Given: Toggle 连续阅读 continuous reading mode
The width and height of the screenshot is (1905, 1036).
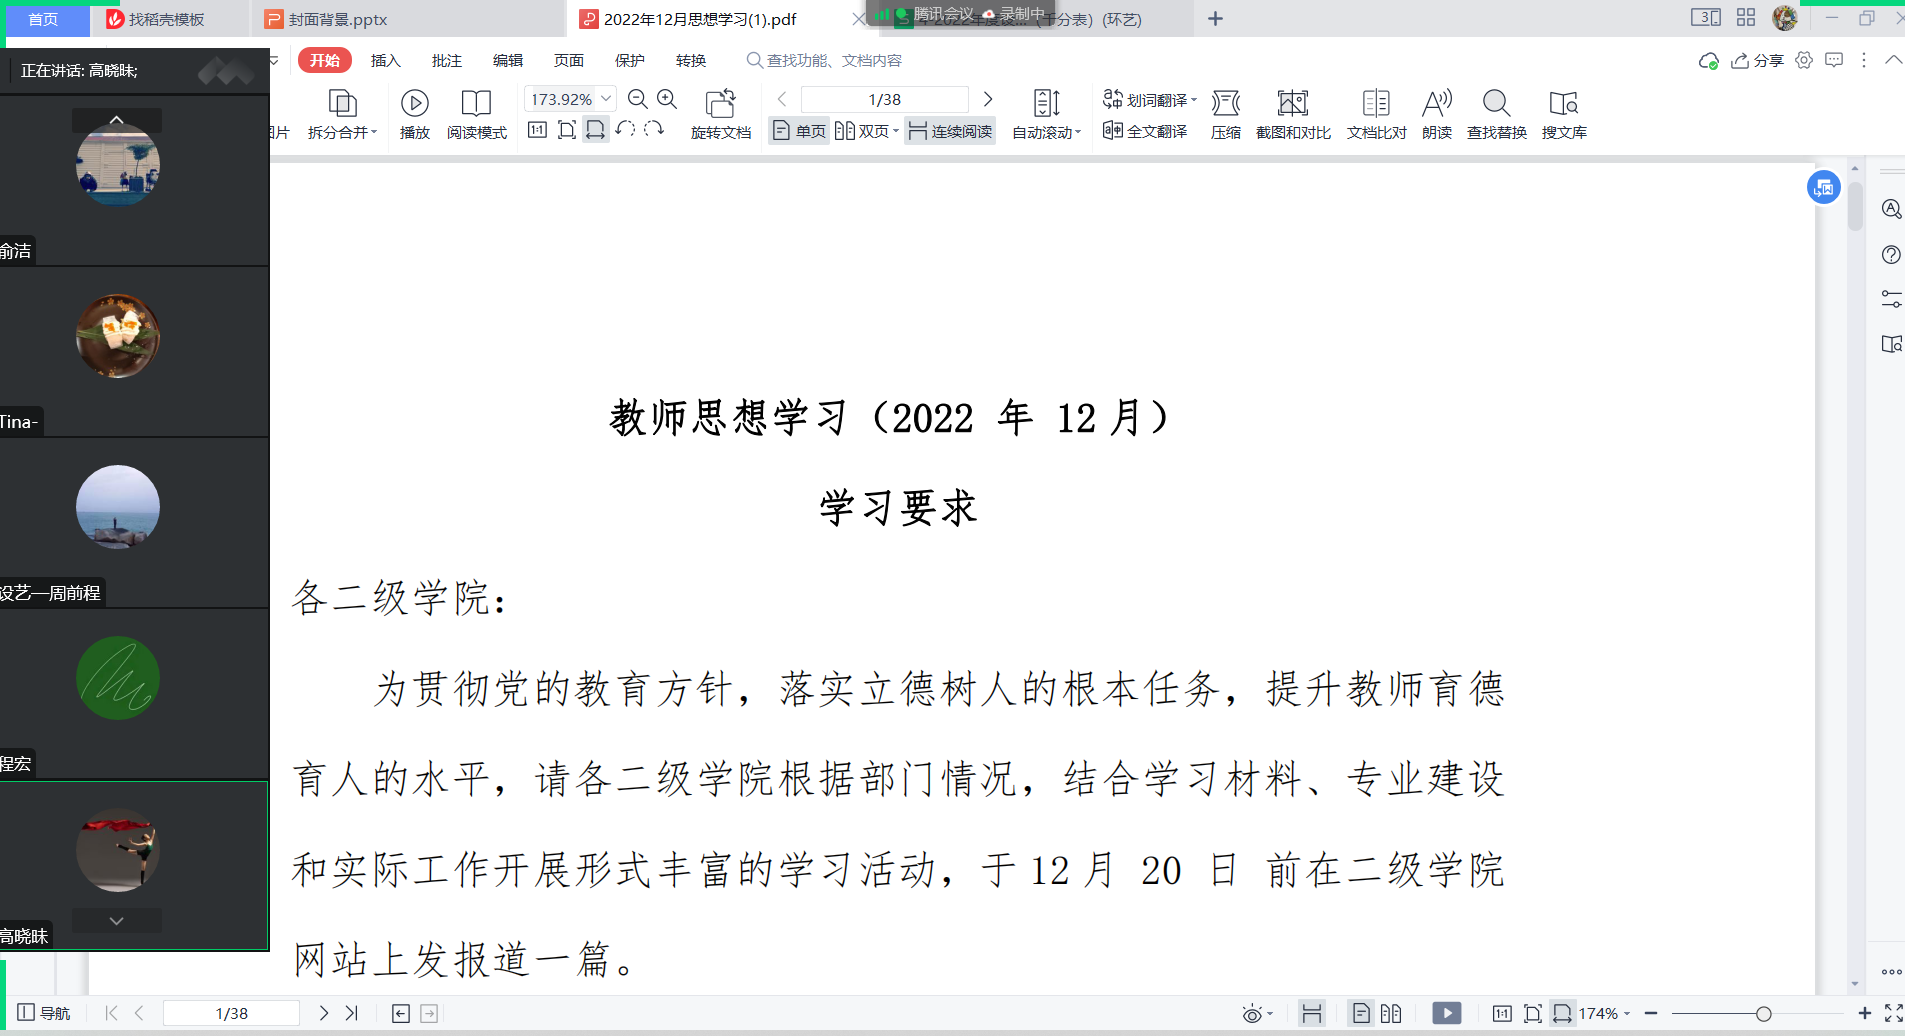Looking at the screenshot, I should [x=950, y=131].
